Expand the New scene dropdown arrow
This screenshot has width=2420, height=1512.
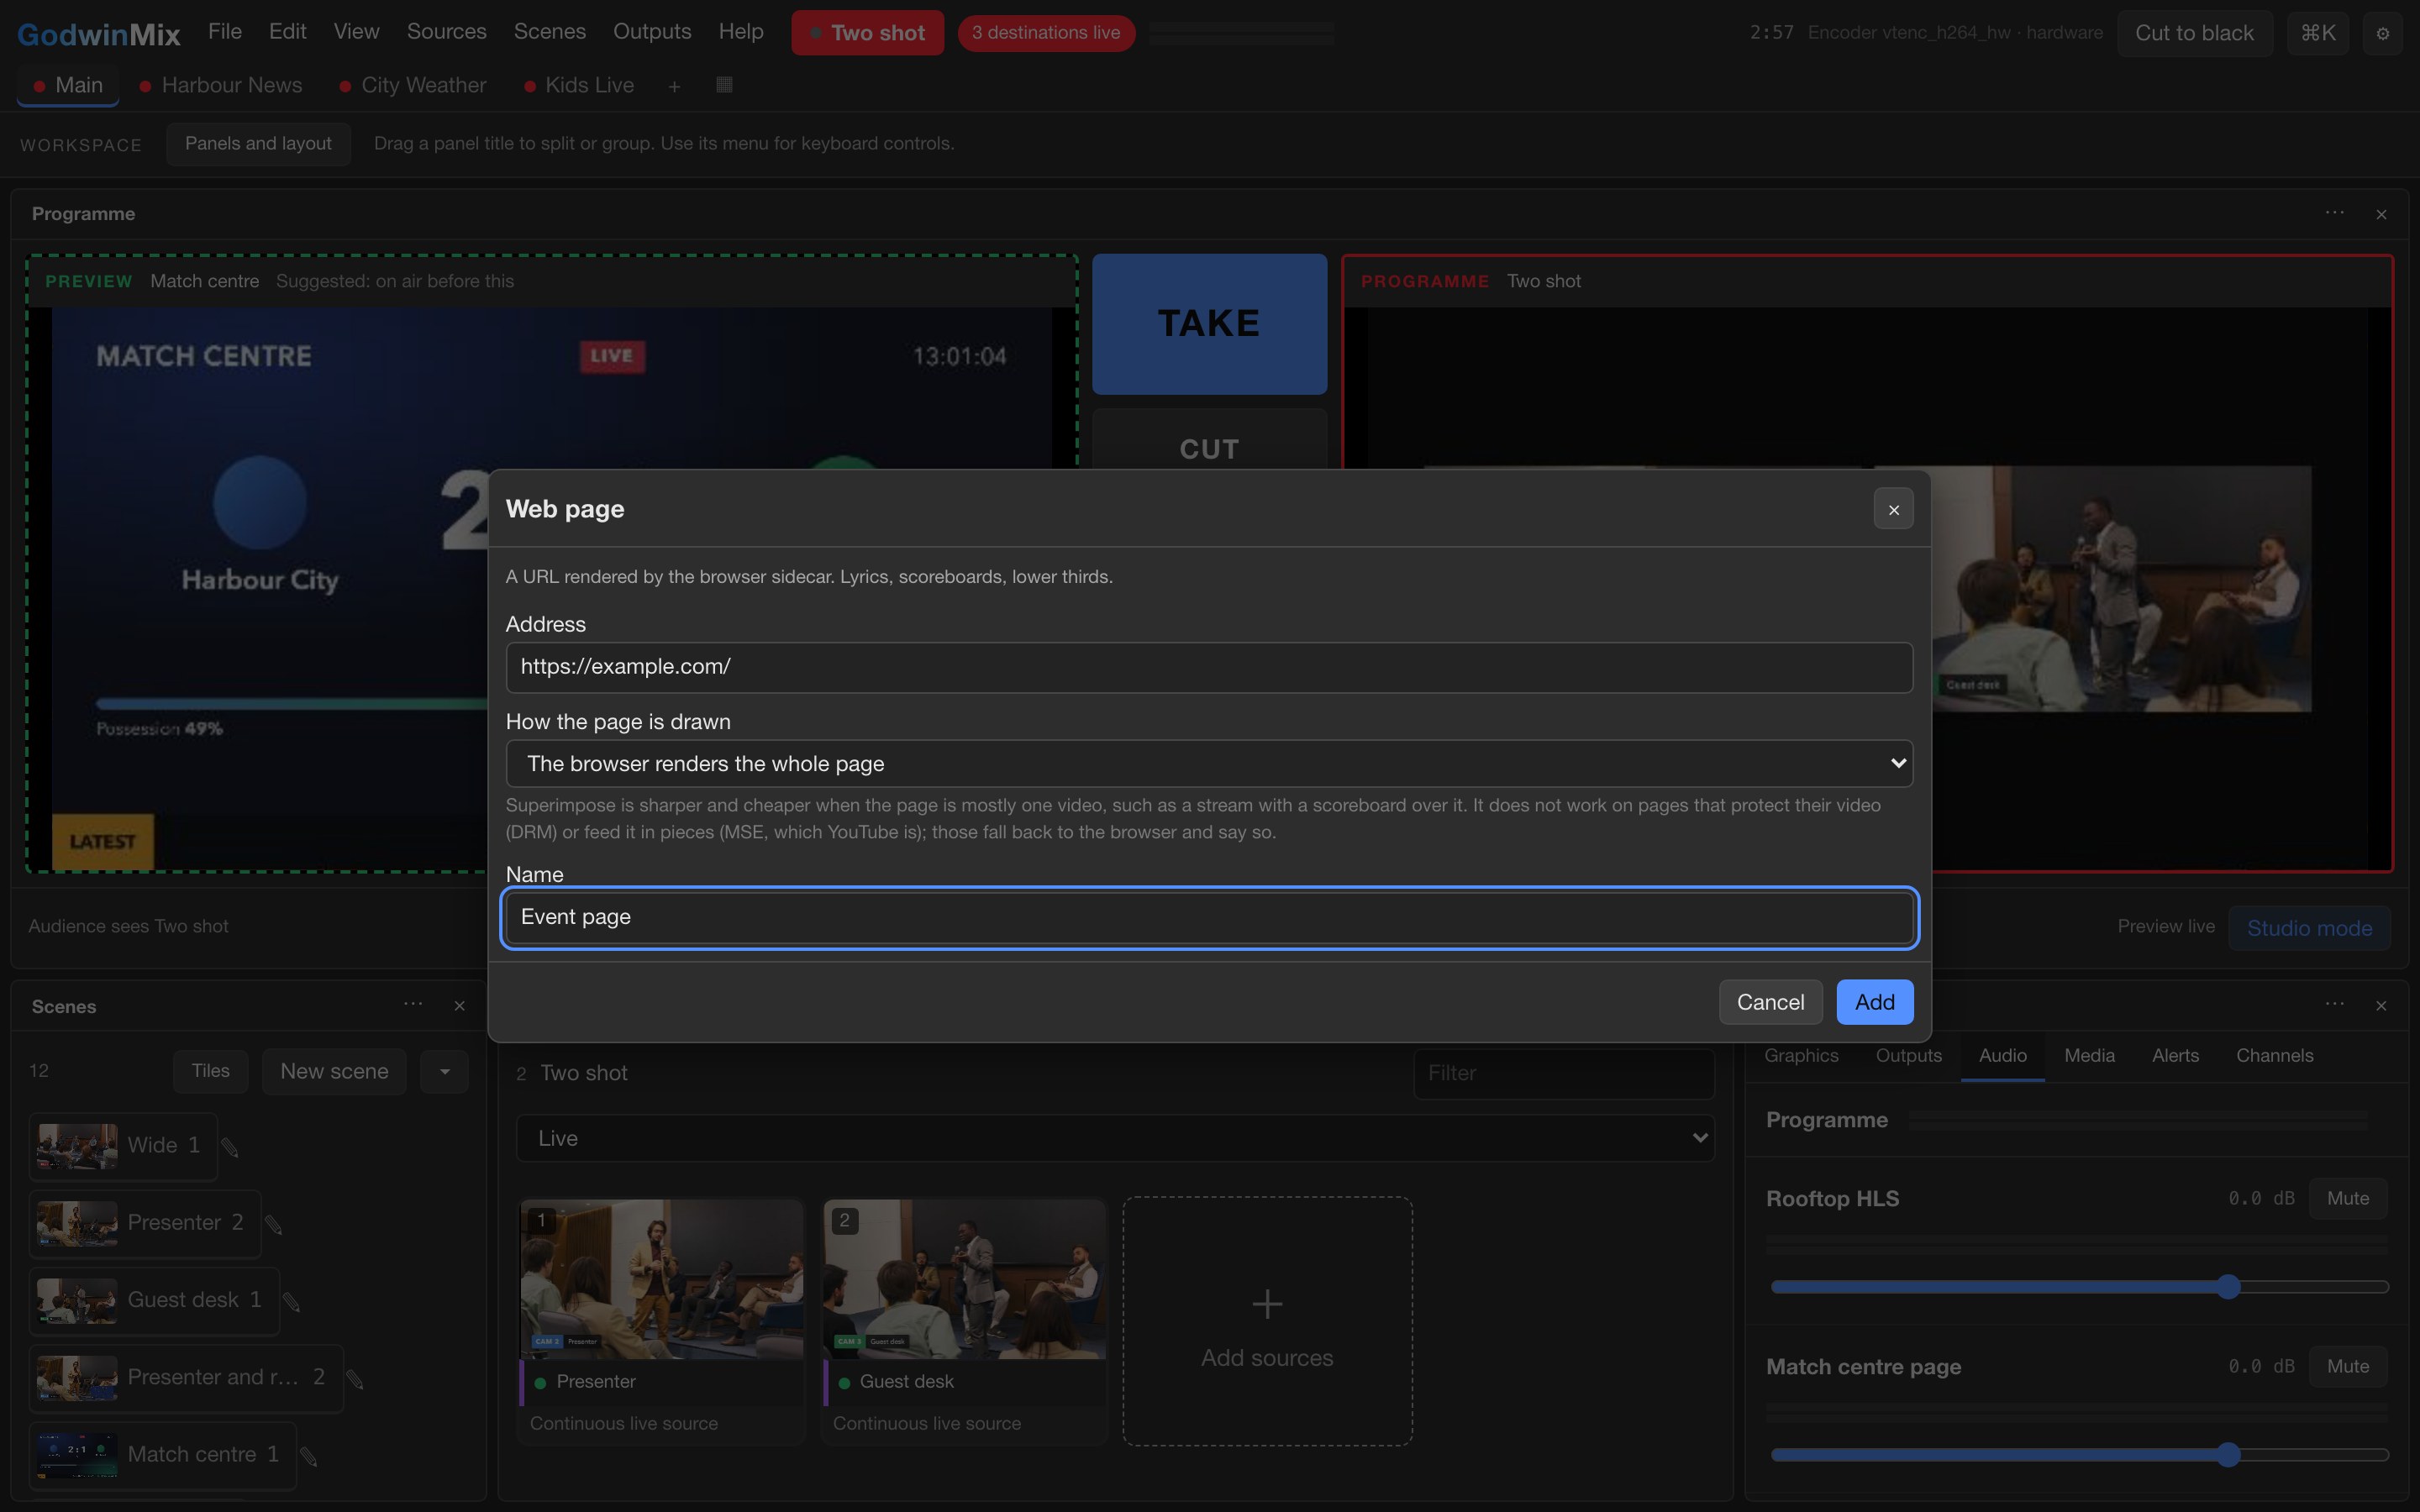pos(445,1072)
